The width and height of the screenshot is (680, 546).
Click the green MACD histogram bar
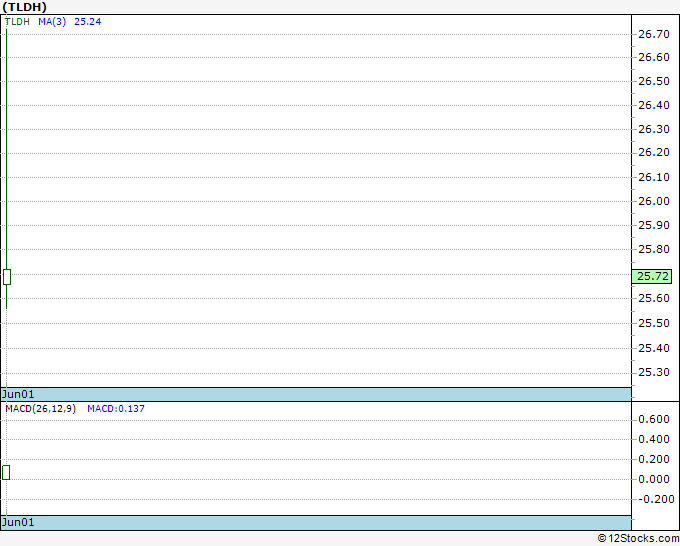6,472
